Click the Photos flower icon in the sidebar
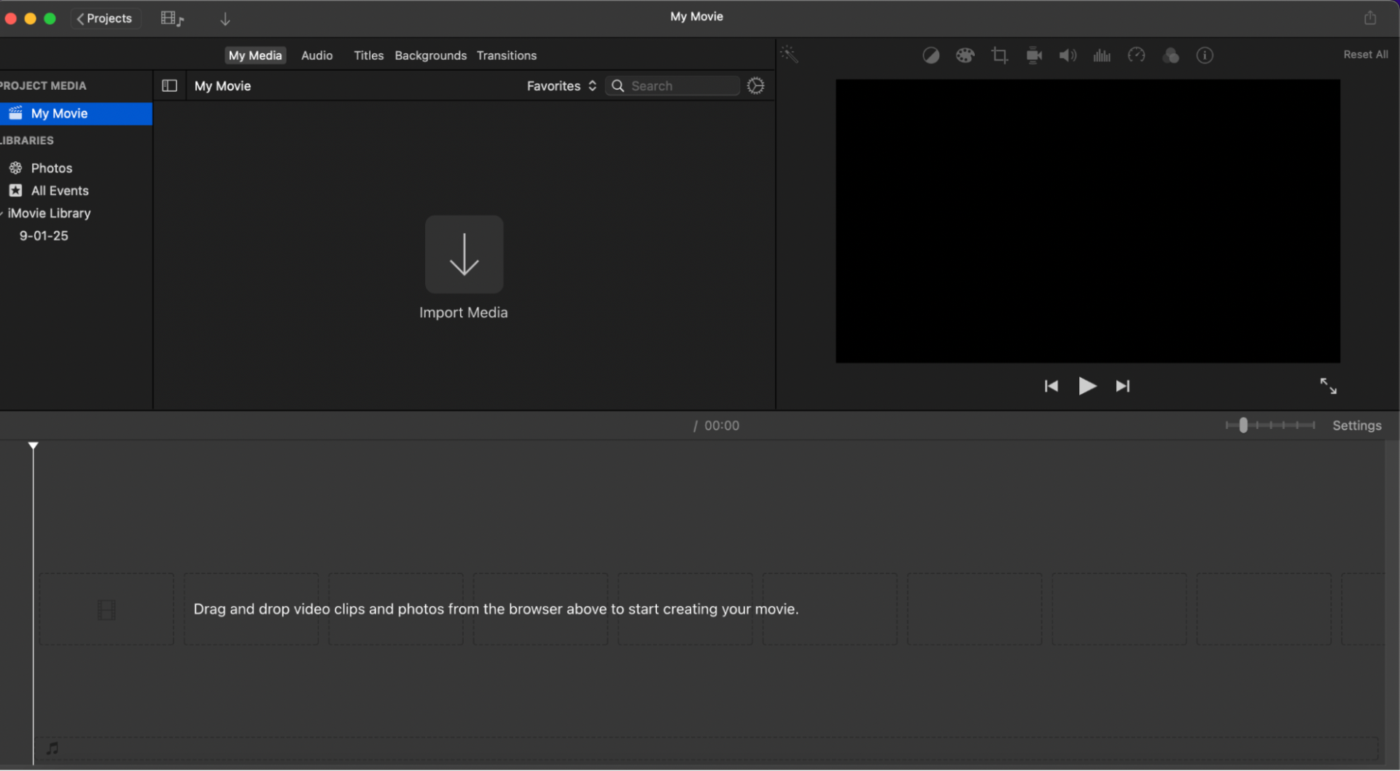Screen dimensions: 1400x771 [16, 168]
